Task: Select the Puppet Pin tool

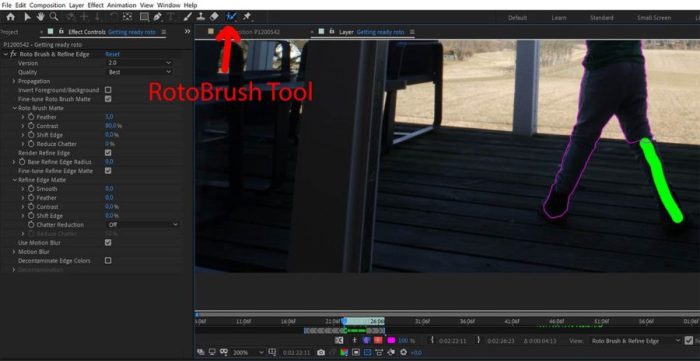Action: 247,17
